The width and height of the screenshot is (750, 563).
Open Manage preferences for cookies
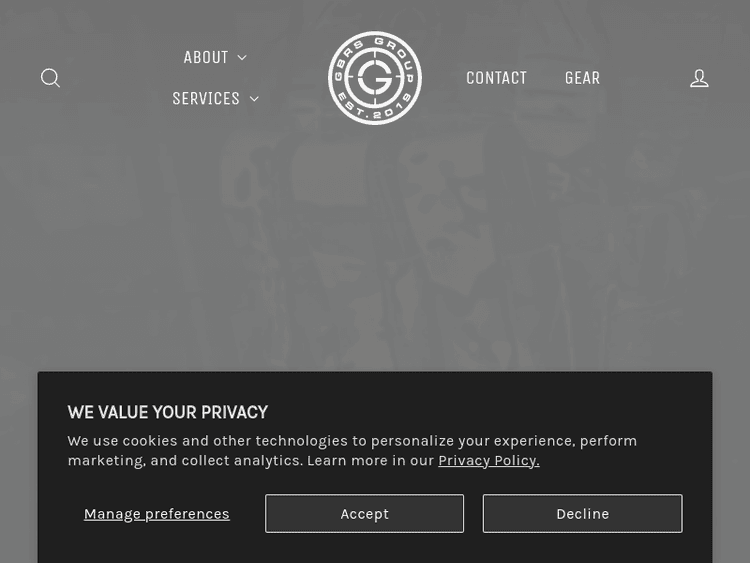tap(156, 513)
